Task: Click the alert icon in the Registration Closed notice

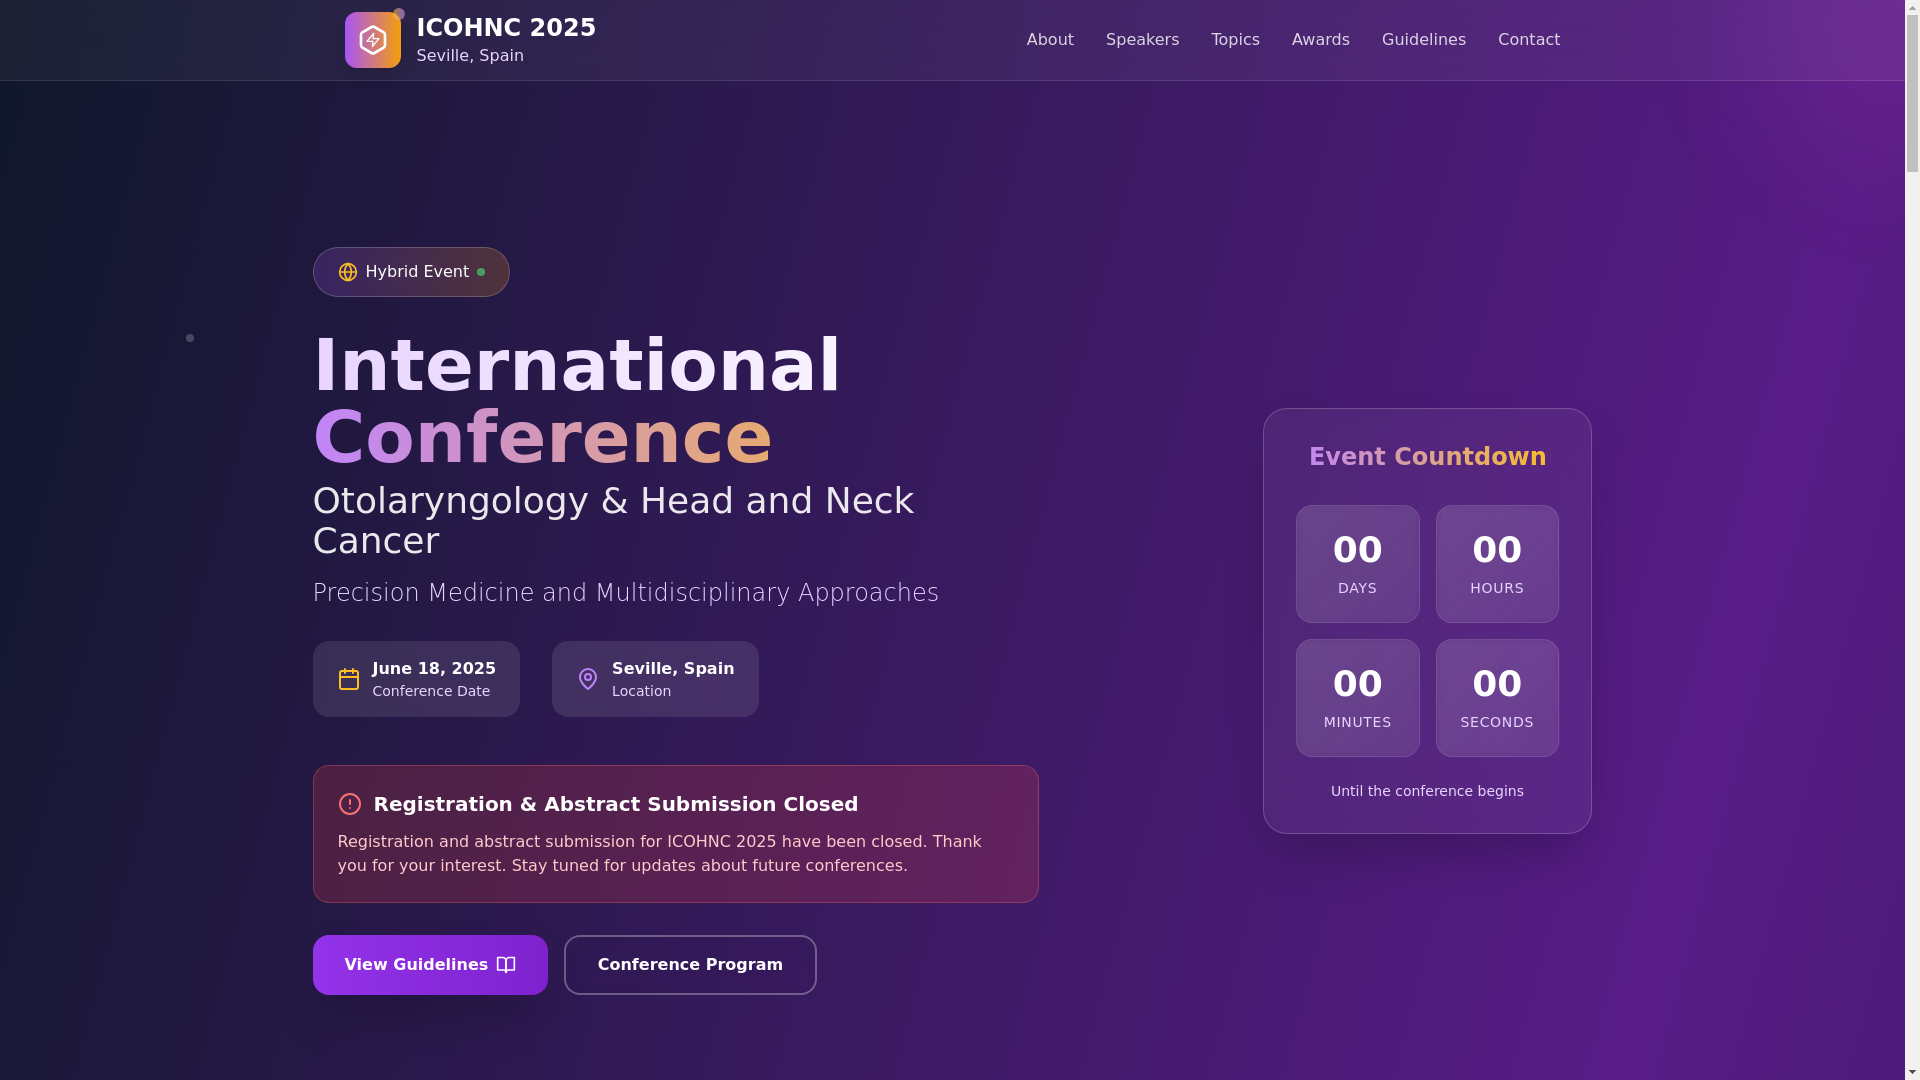Action: pyautogui.click(x=350, y=804)
